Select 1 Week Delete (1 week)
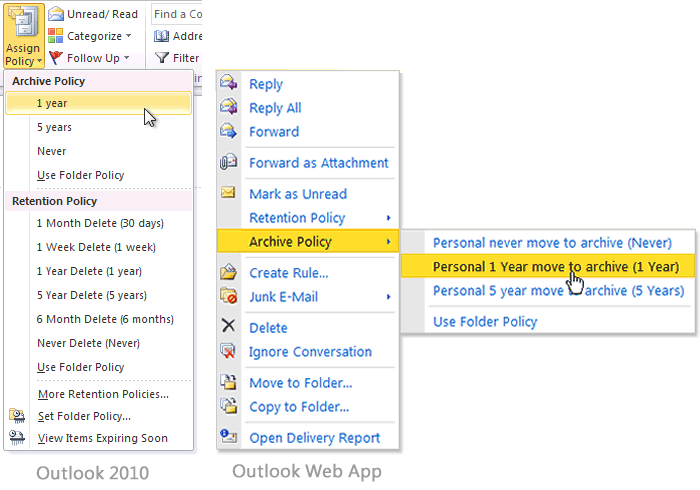This screenshot has height=490, width=700. tap(99, 247)
